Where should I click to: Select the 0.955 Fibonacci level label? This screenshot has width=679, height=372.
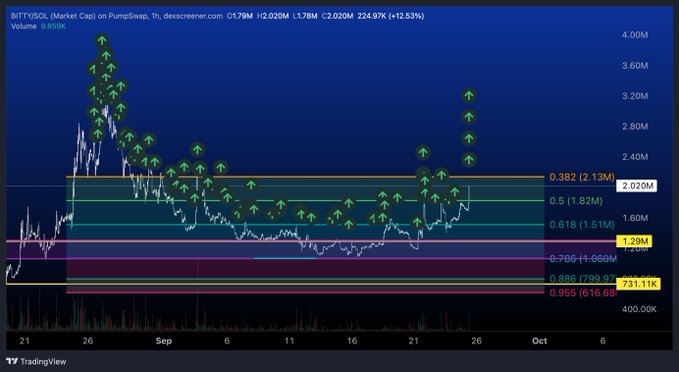[x=583, y=293]
